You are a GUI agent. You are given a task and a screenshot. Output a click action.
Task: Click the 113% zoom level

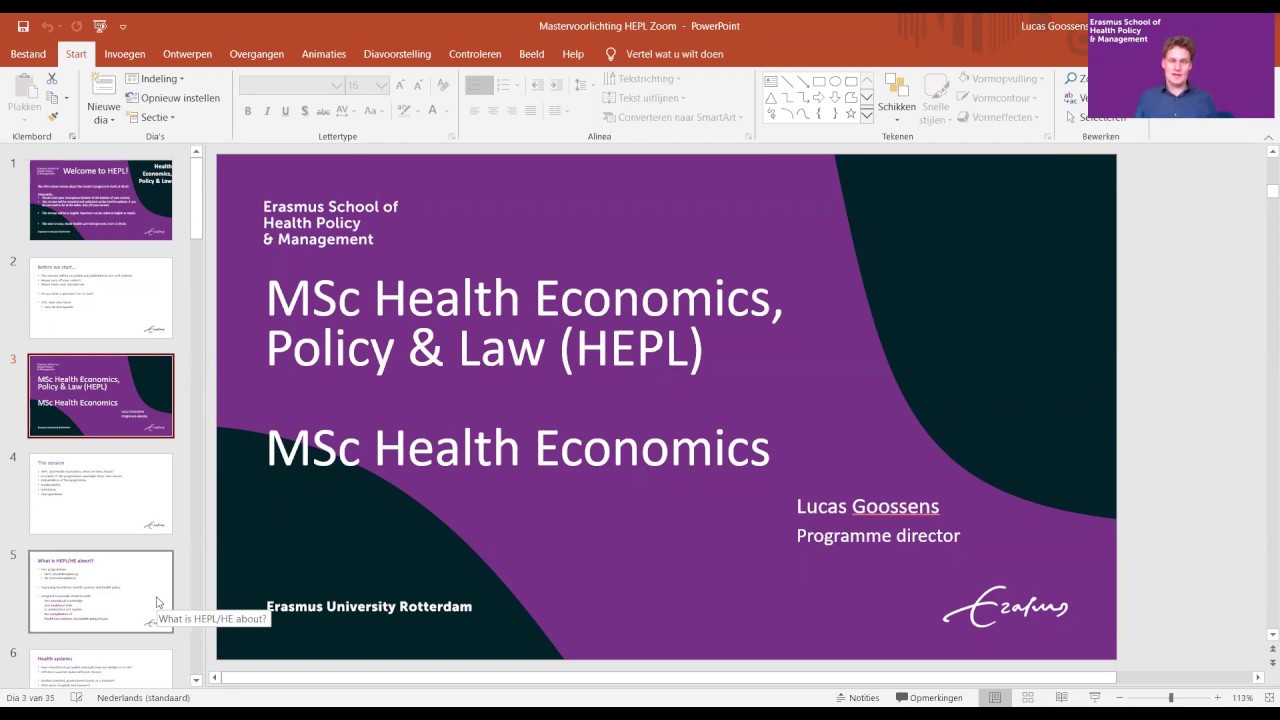point(1242,698)
